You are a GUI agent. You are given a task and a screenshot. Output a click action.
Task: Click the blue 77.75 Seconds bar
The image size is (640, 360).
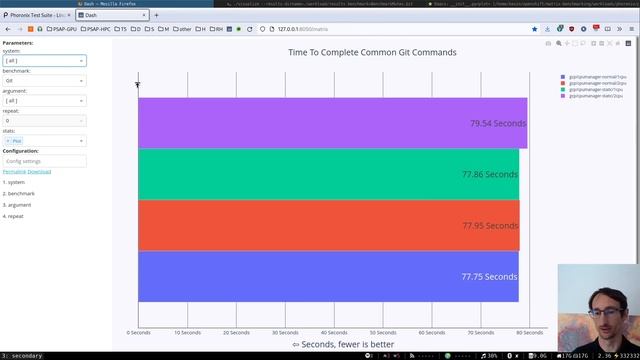pyautogui.click(x=329, y=277)
